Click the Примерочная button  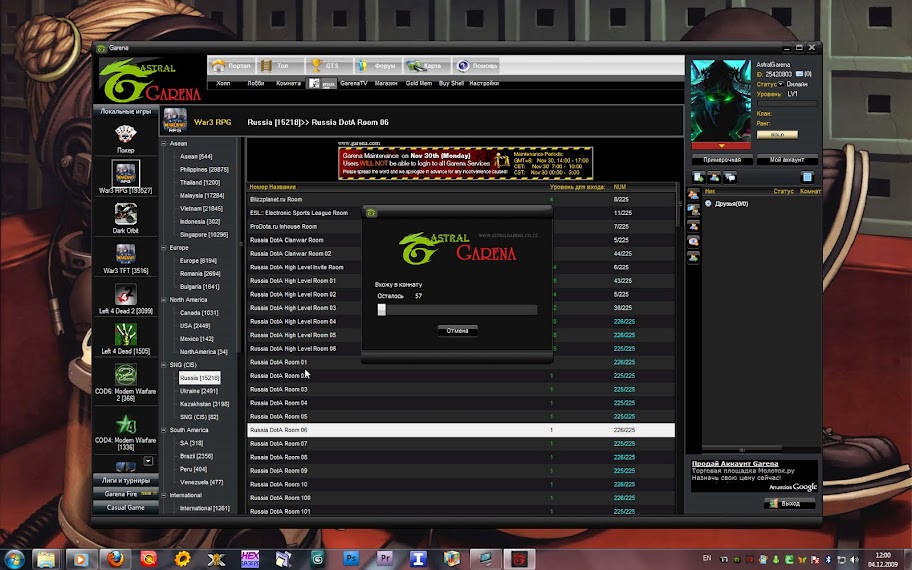click(722, 160)
